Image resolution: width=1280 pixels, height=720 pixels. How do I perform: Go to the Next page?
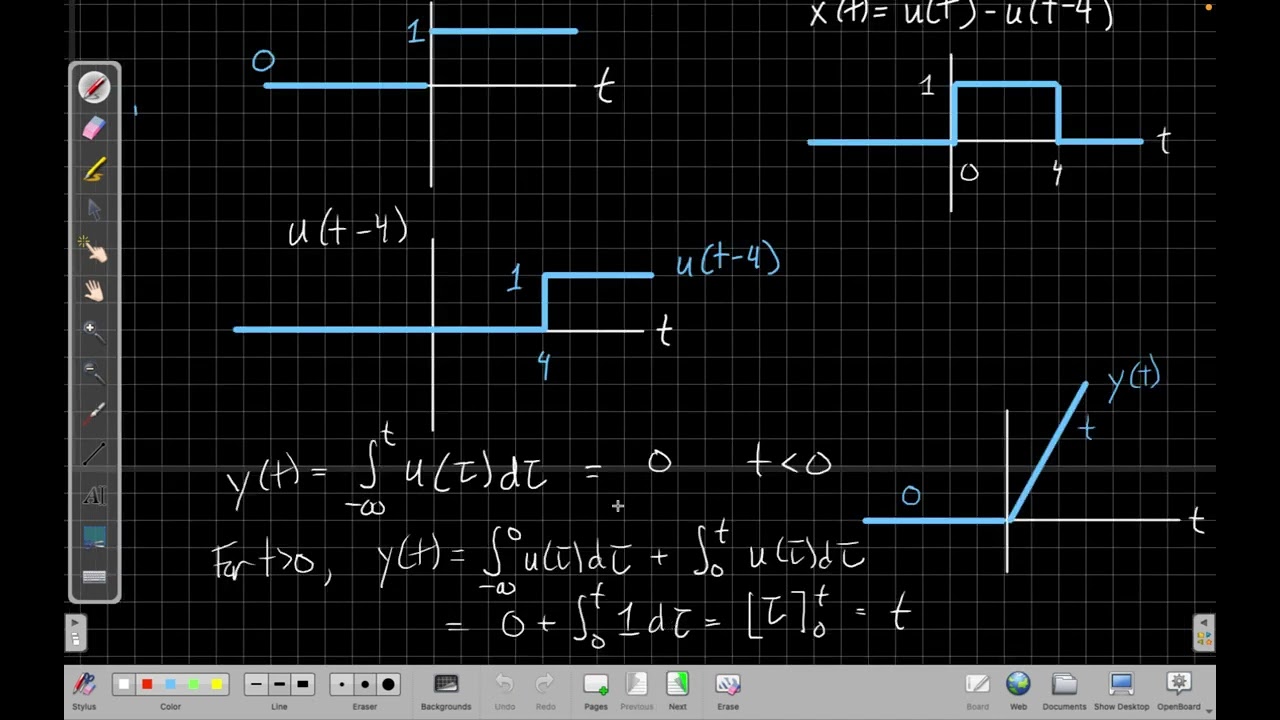(x=678, y=690)
